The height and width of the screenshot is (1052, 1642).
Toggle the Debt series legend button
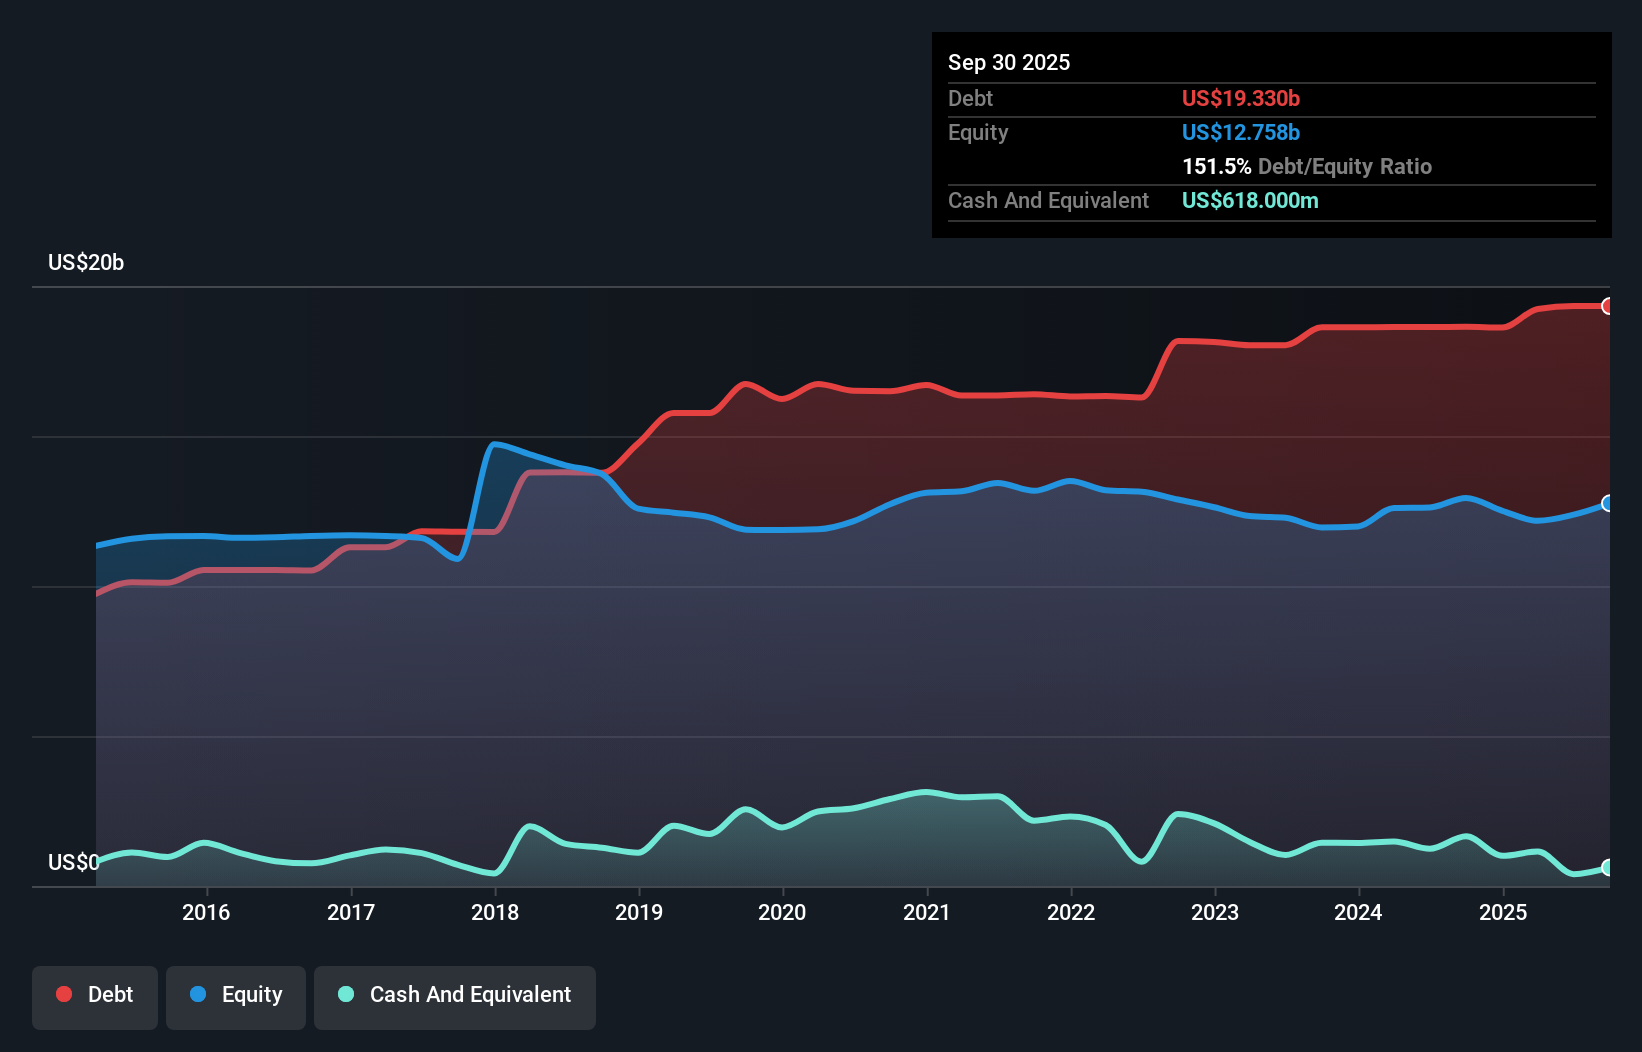[x=95, y=997]
